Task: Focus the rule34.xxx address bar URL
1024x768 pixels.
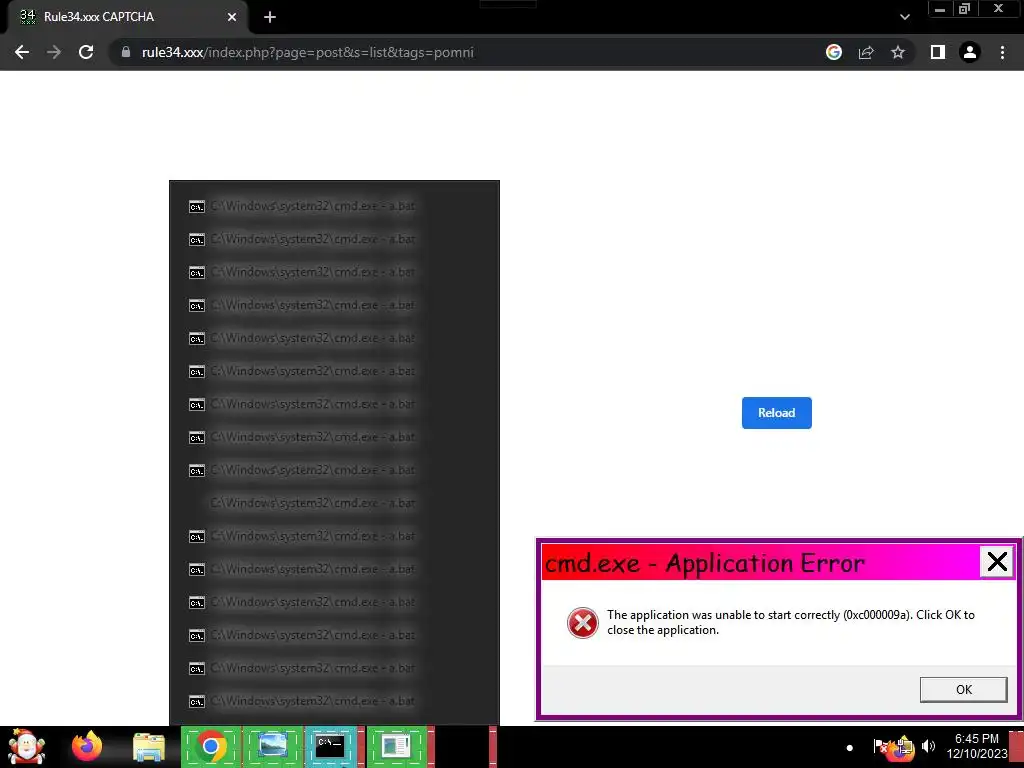Action: tap(308, 52)
